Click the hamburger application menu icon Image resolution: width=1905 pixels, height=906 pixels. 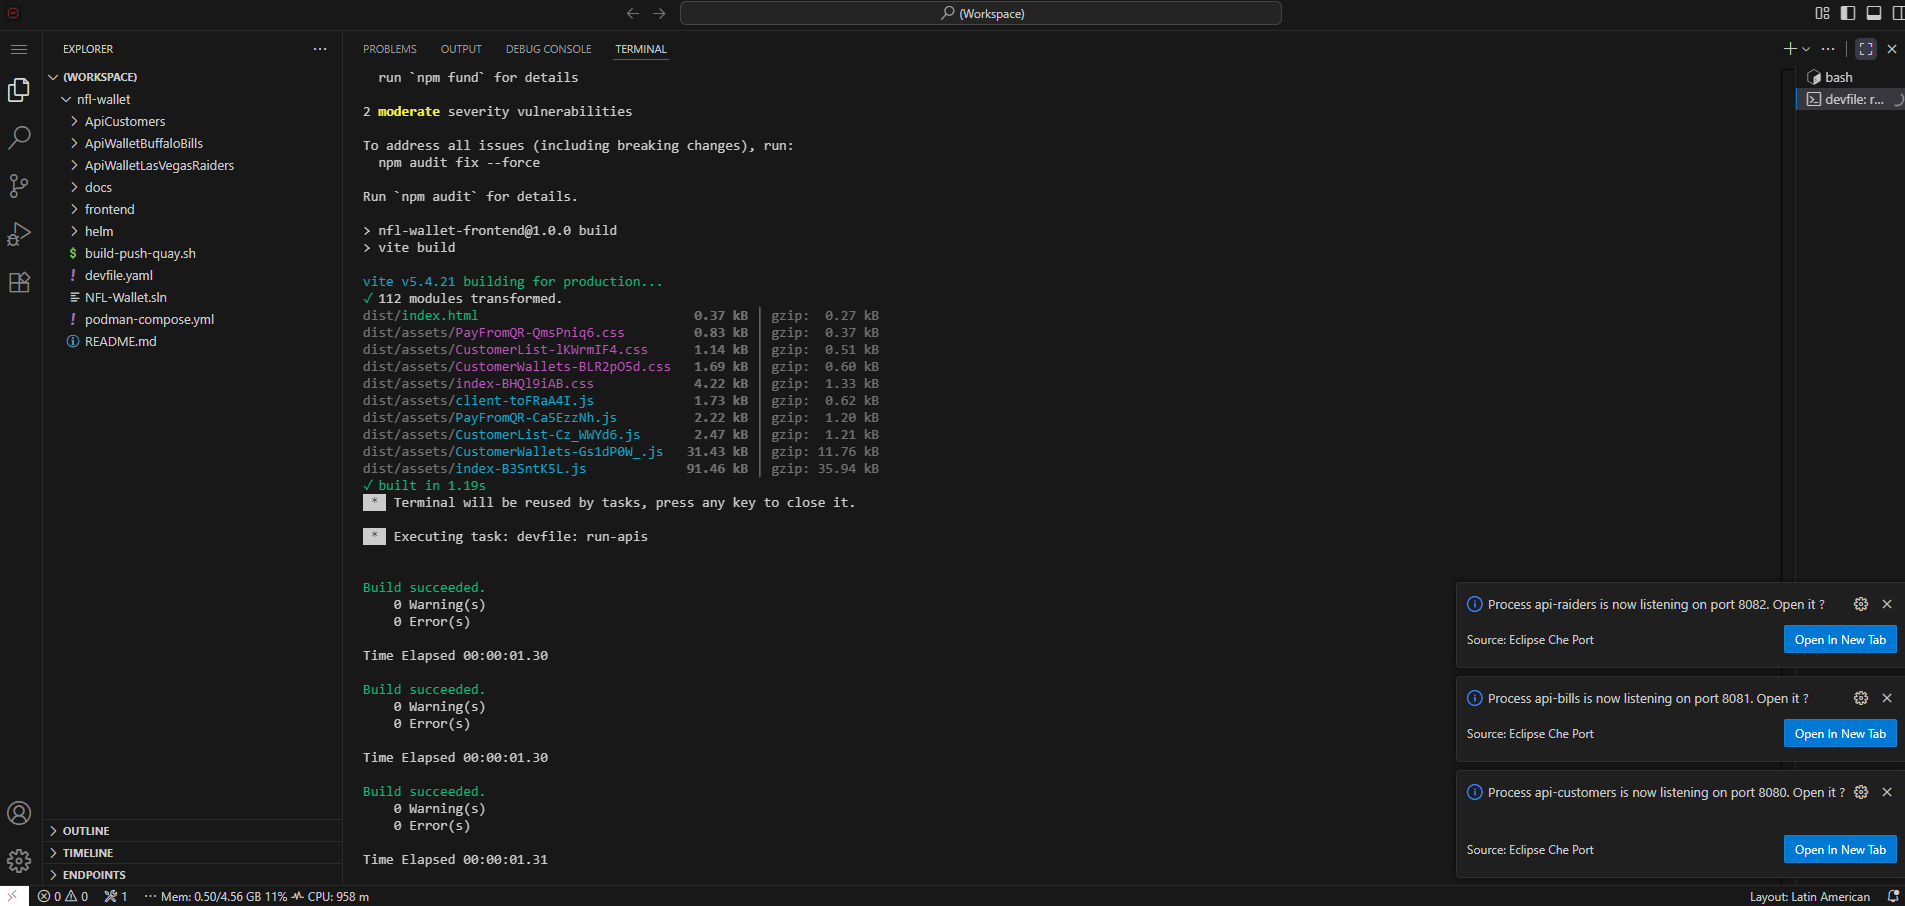pos(19,49)
